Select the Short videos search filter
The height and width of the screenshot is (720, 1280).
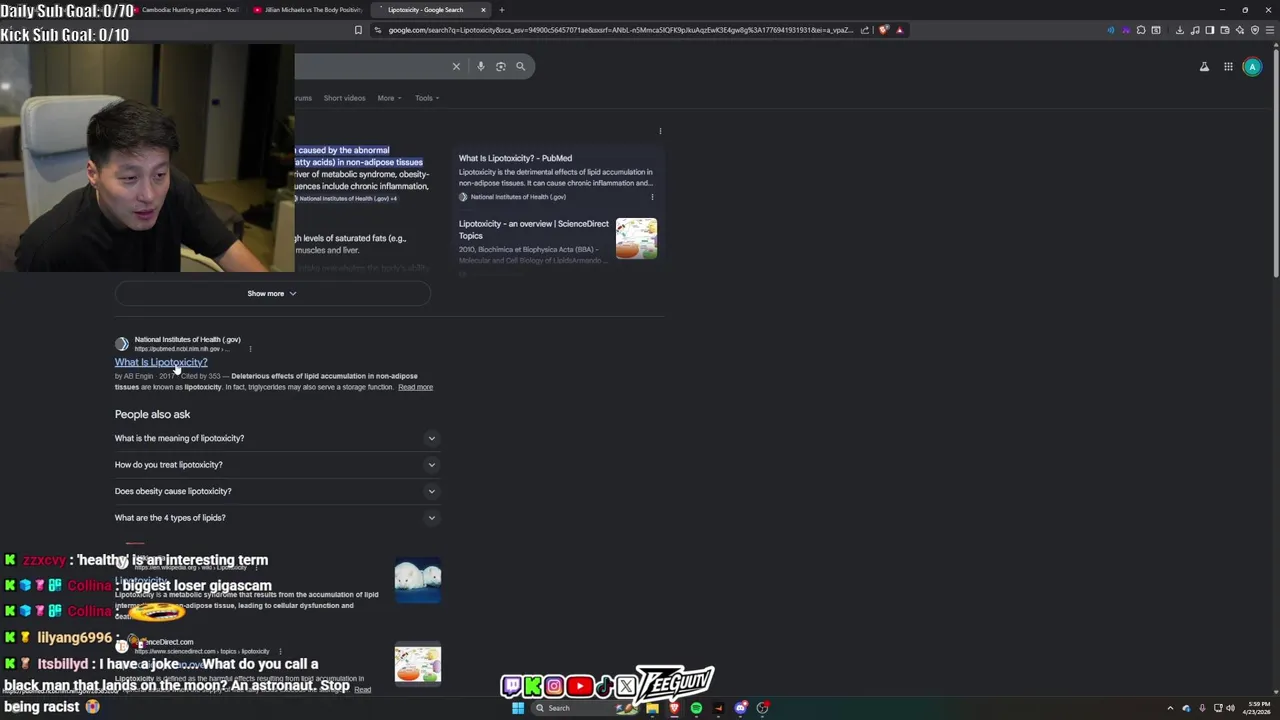click(x=344, y=98)
